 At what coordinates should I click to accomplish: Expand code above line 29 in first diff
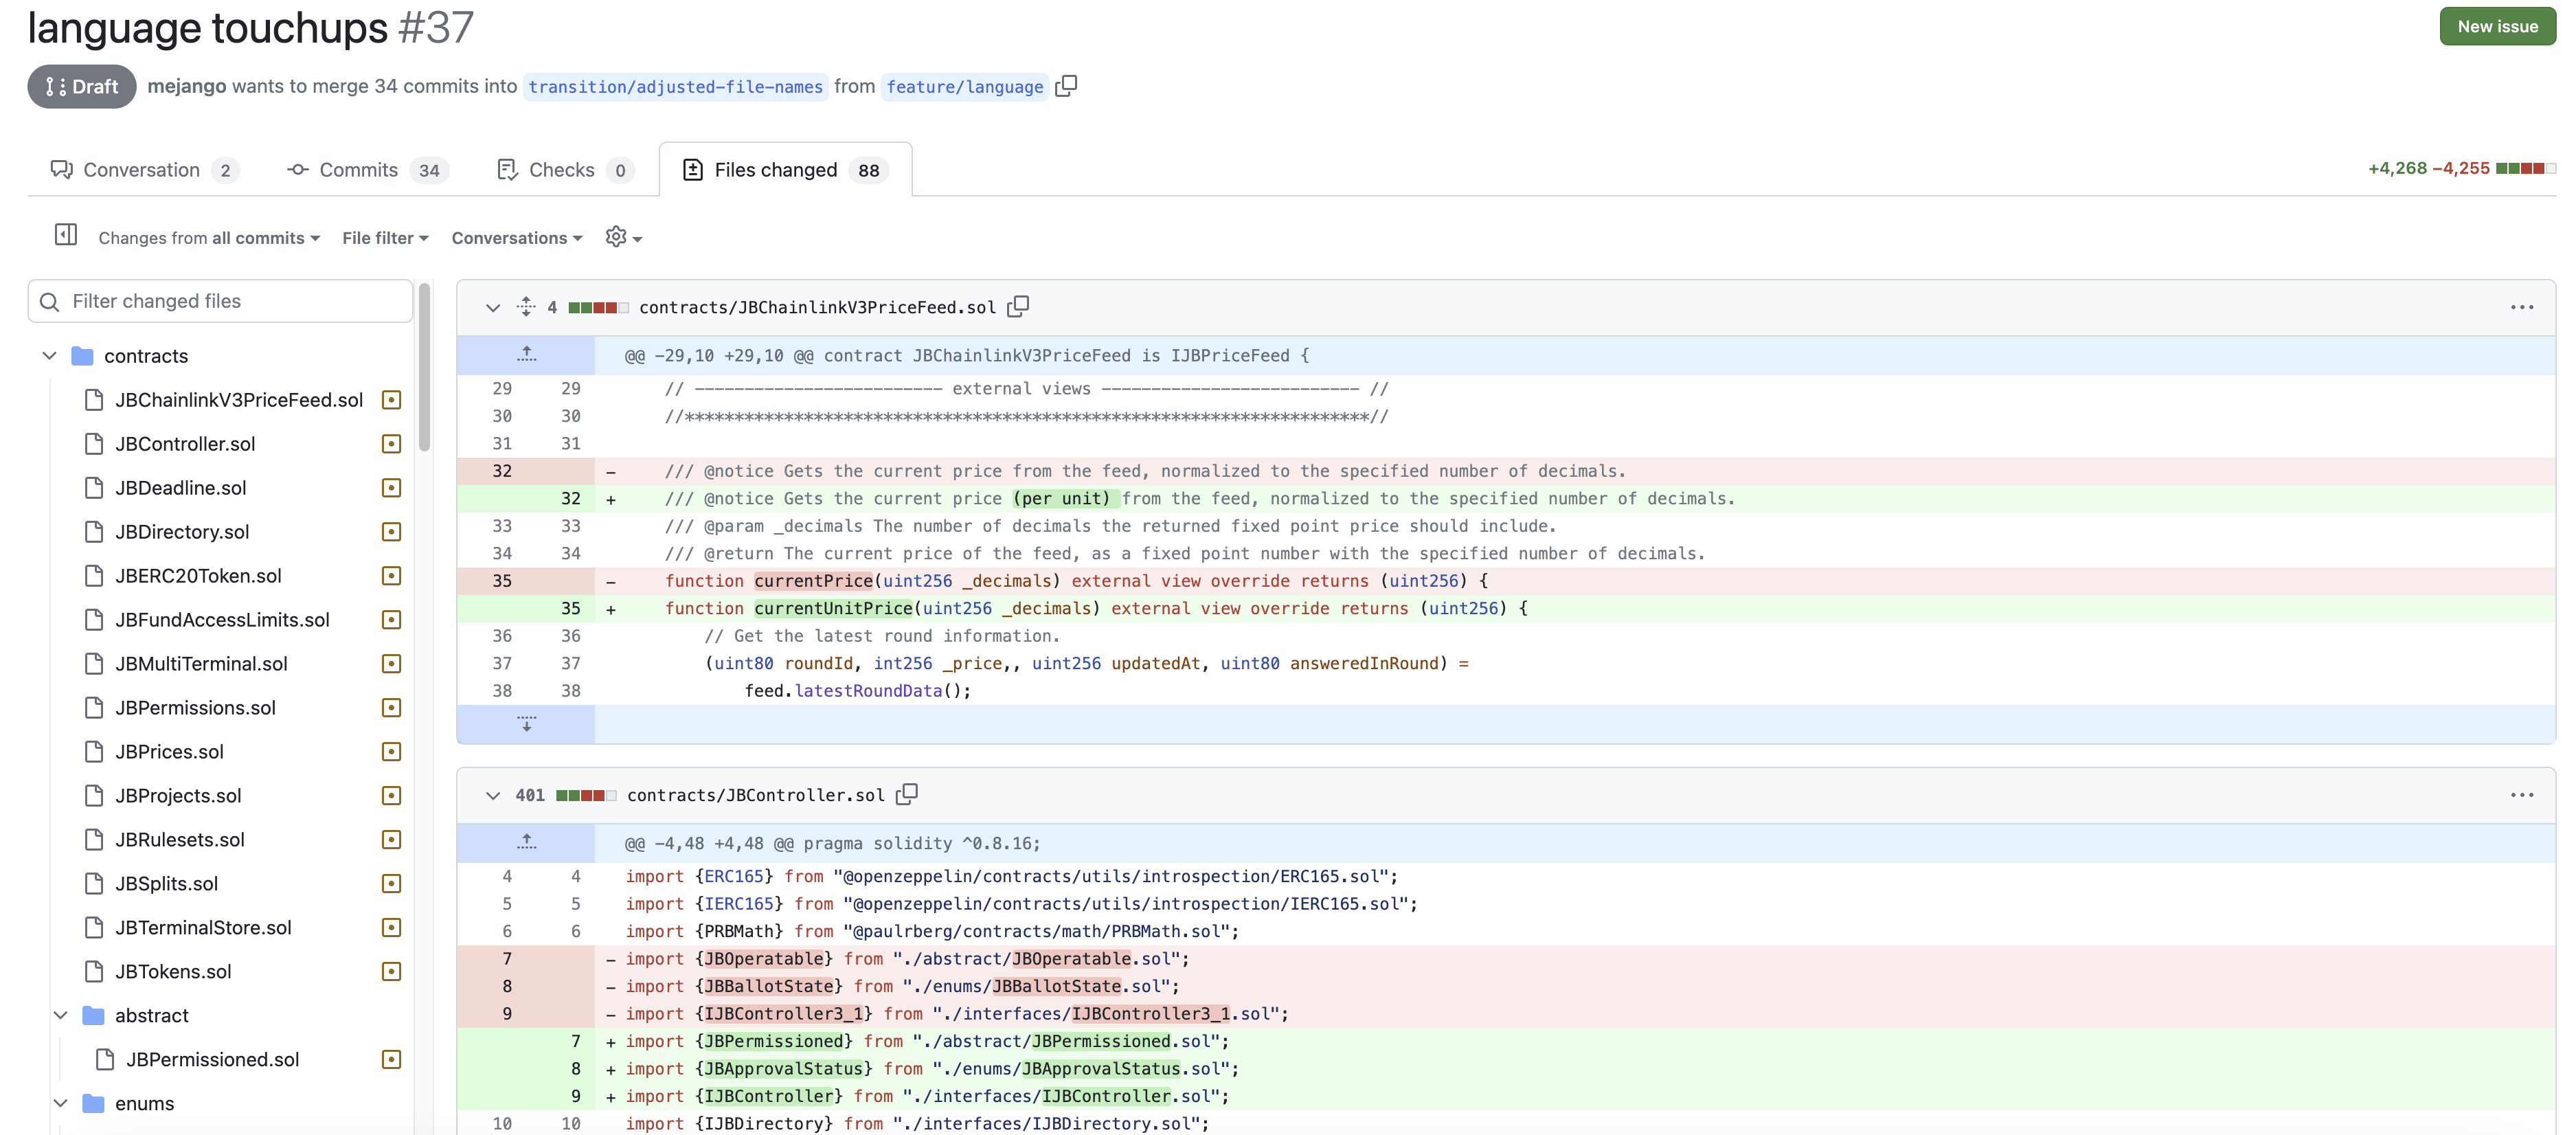point(526,354)
